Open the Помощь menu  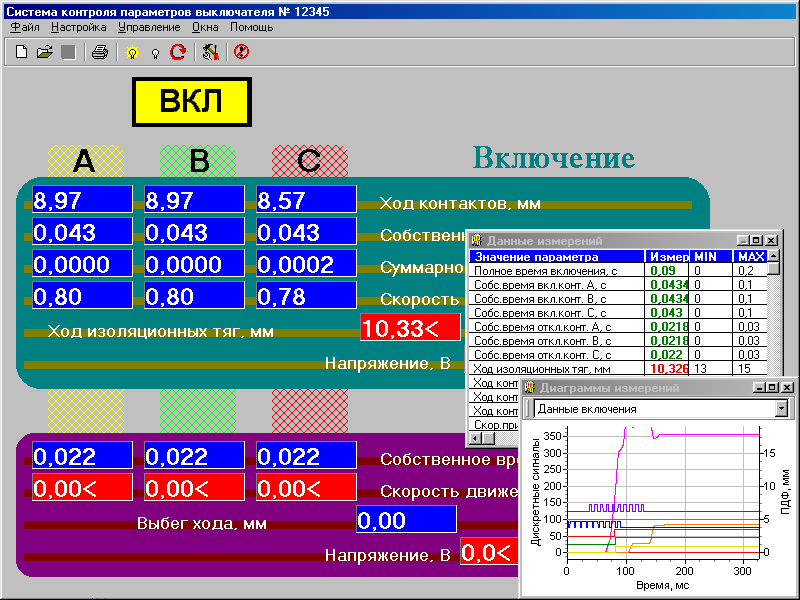coord(252,27)
